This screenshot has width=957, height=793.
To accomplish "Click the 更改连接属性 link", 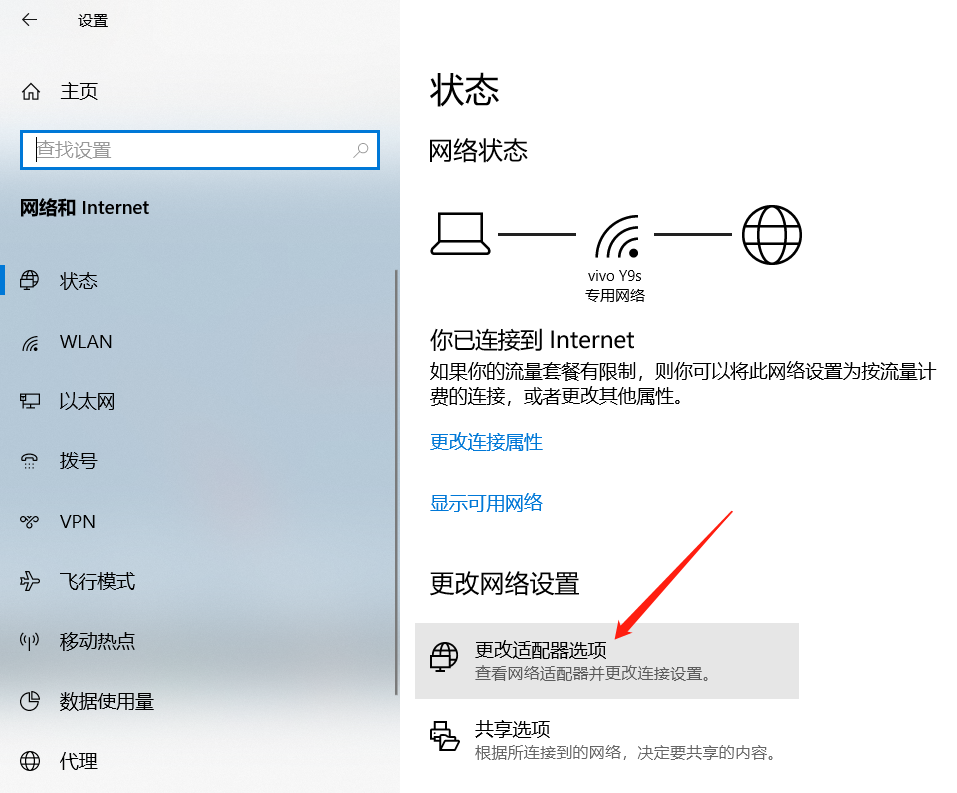I will [486, 442].
